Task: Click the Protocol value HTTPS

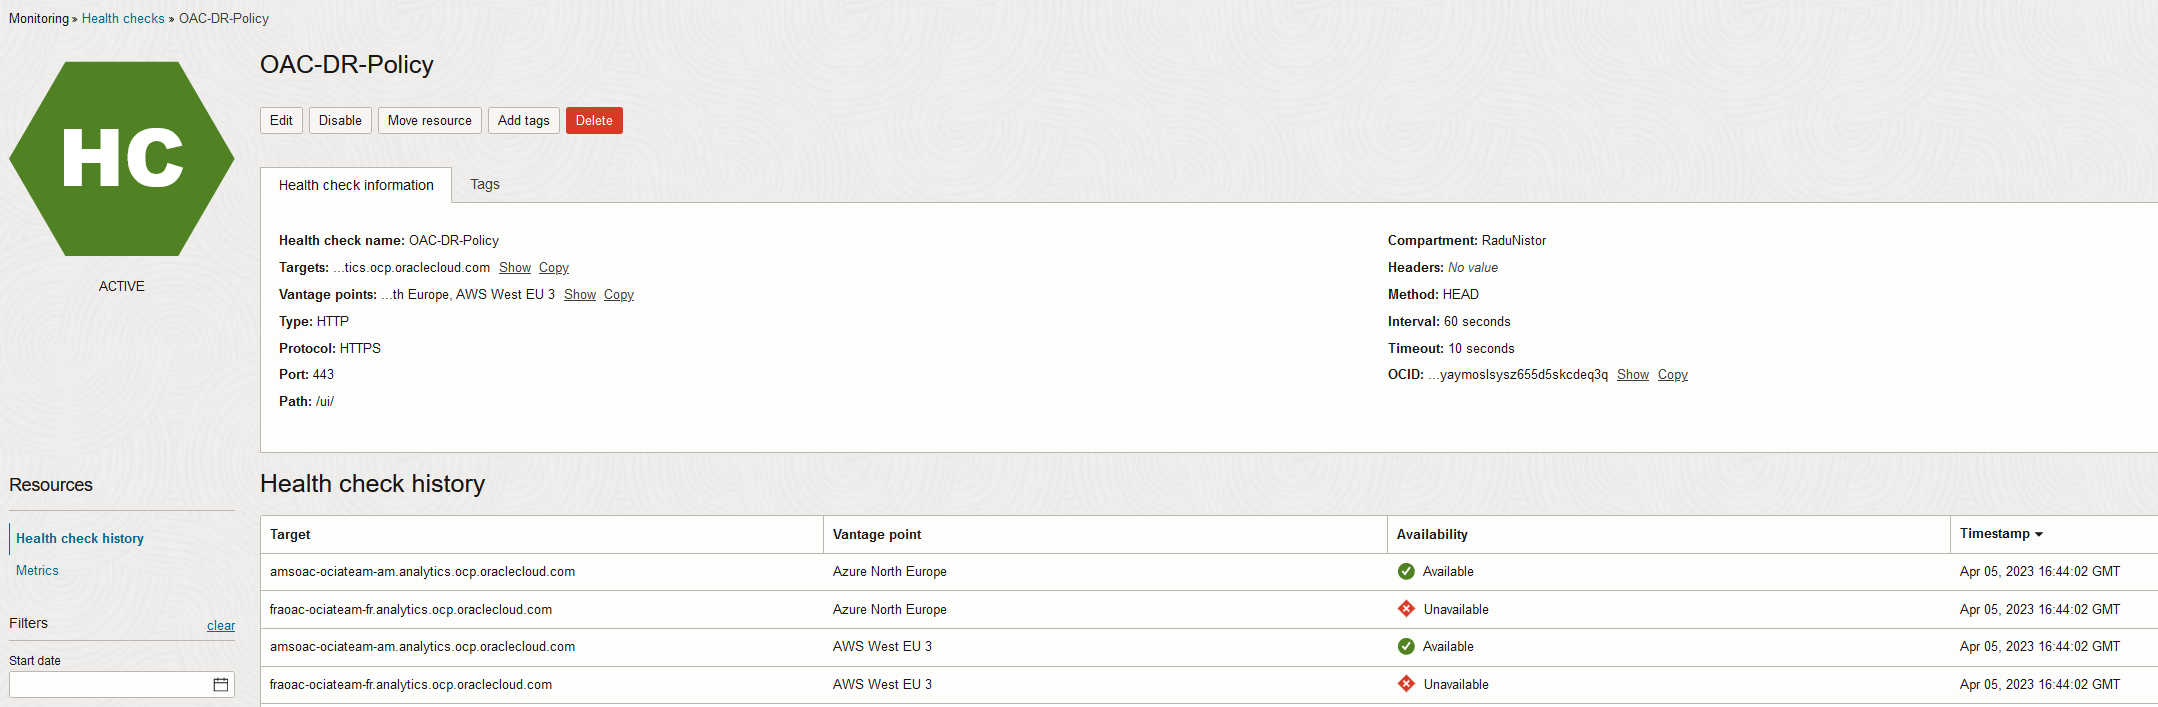Action: point(360,349)
